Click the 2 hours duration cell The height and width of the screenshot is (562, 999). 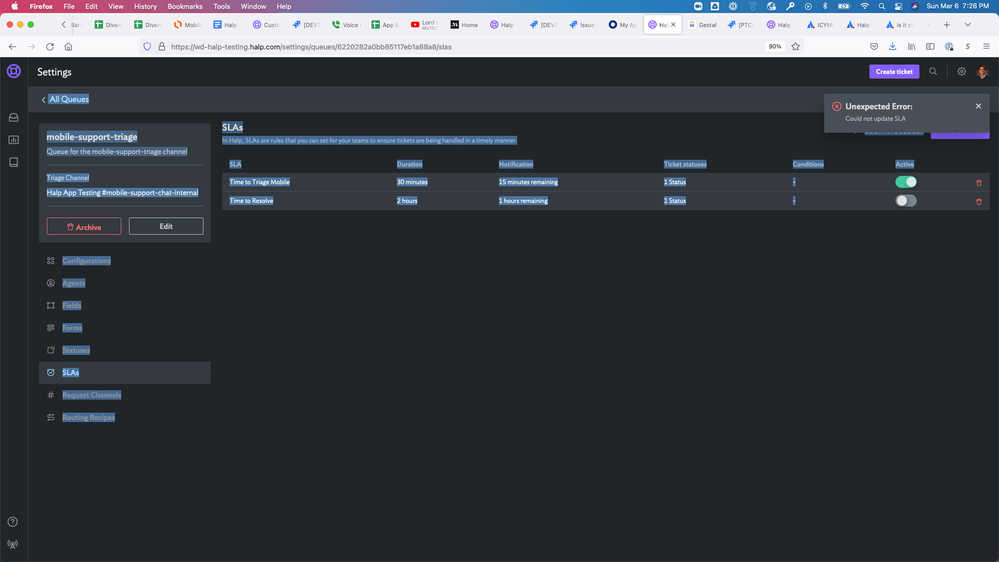tap(407, 201)
